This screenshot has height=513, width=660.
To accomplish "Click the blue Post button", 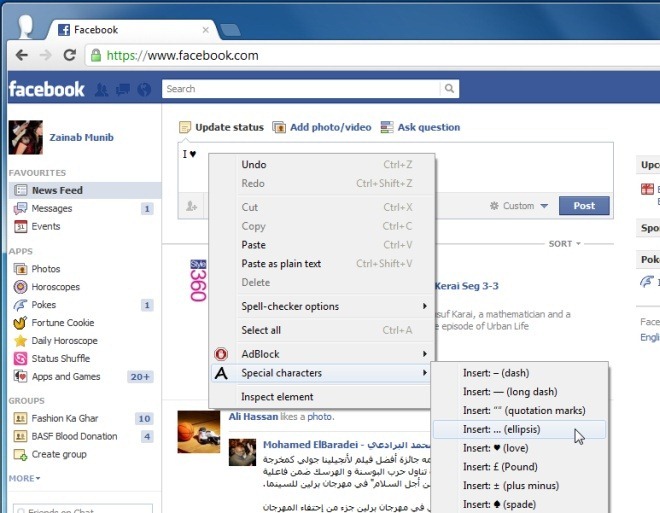I will (x=584, y=206).
